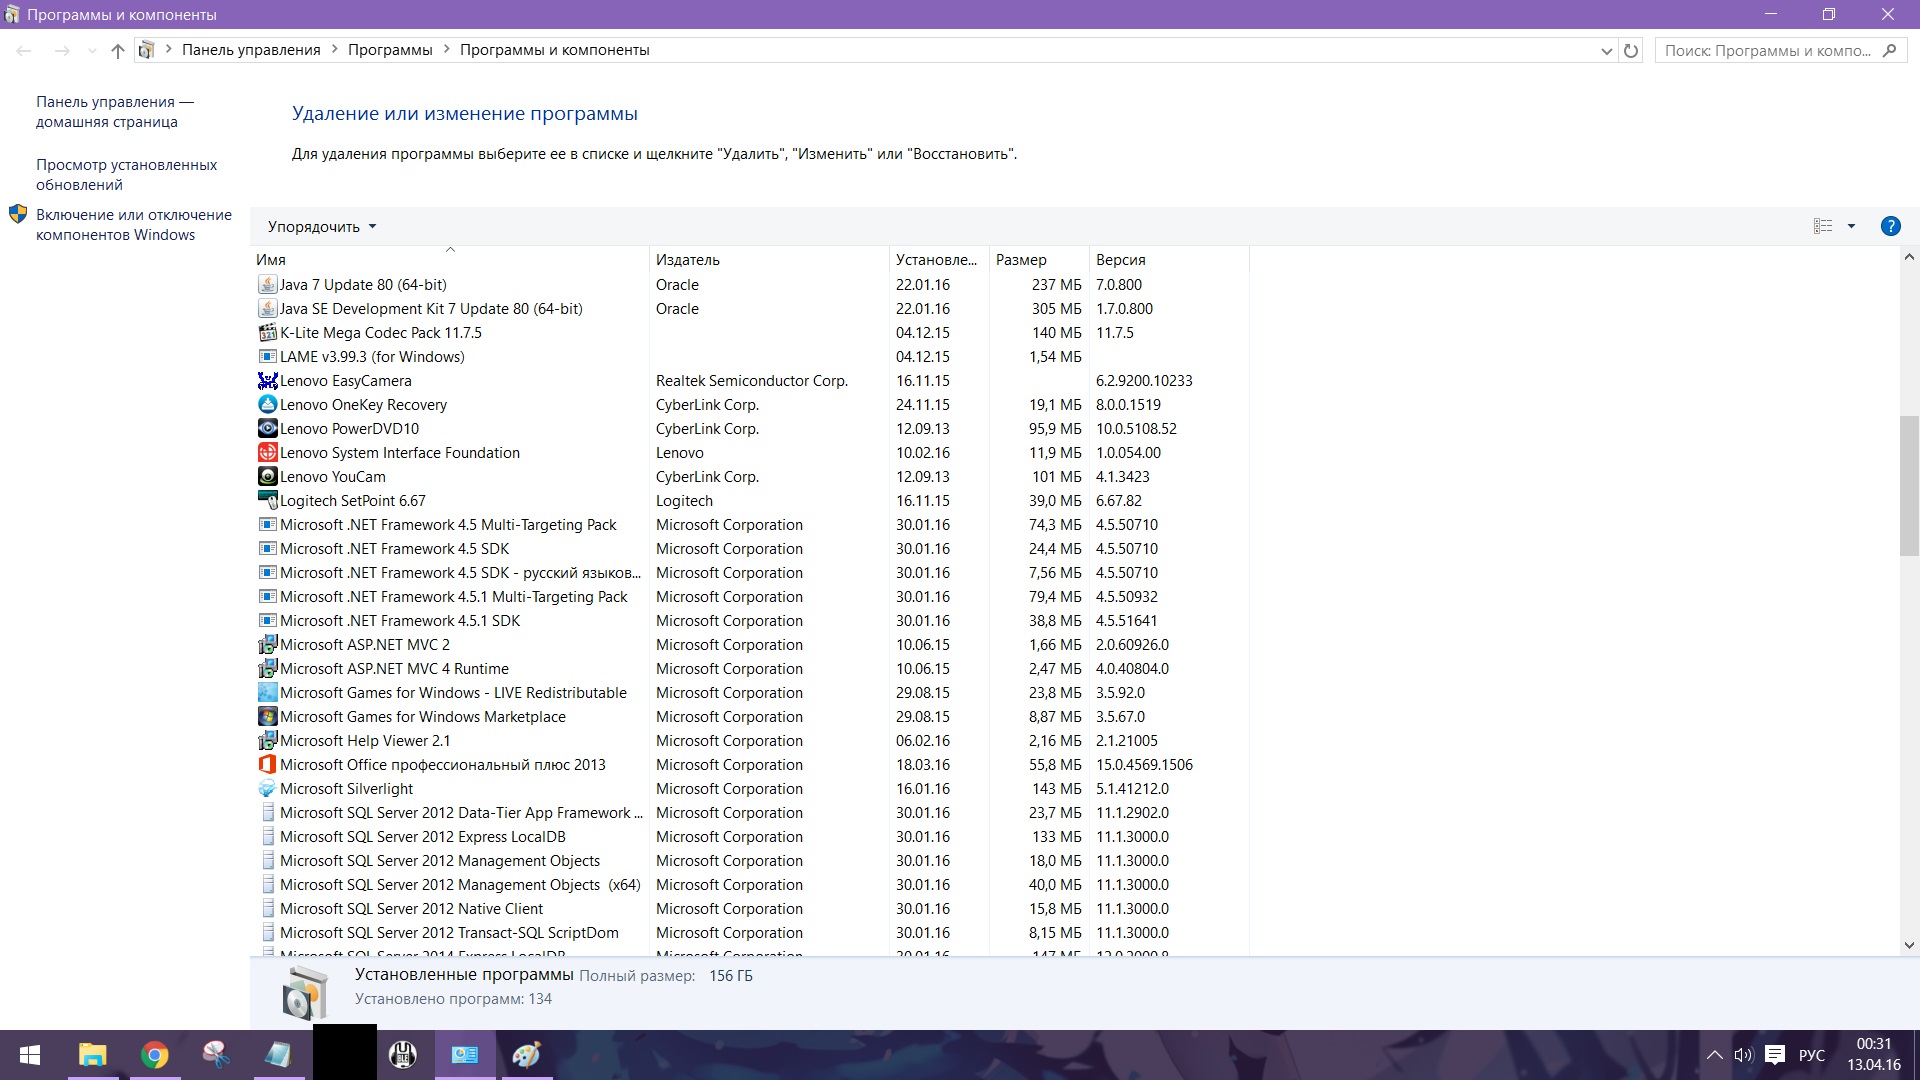
Task: Open the Упорядочить dropdown menu
Action: tap(322, 227)
